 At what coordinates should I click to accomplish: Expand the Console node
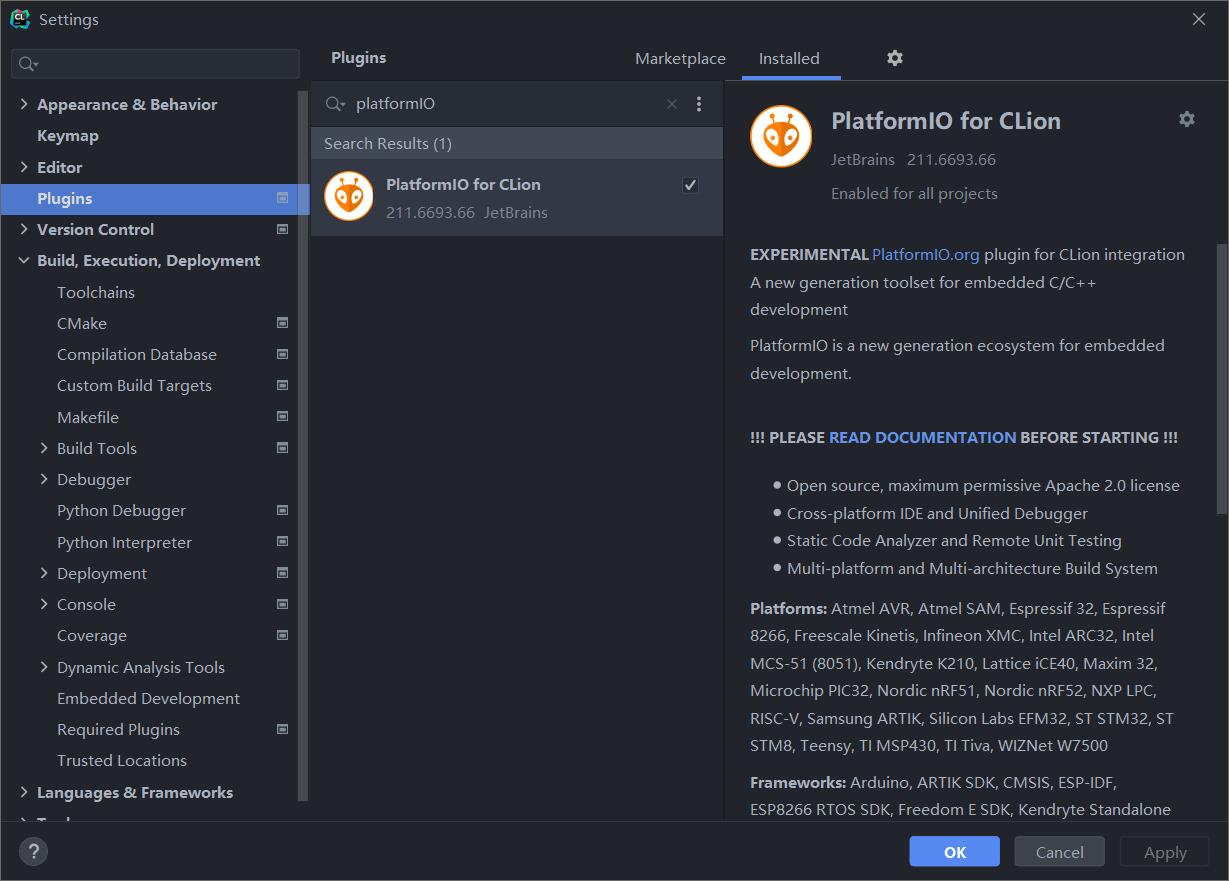44,604
